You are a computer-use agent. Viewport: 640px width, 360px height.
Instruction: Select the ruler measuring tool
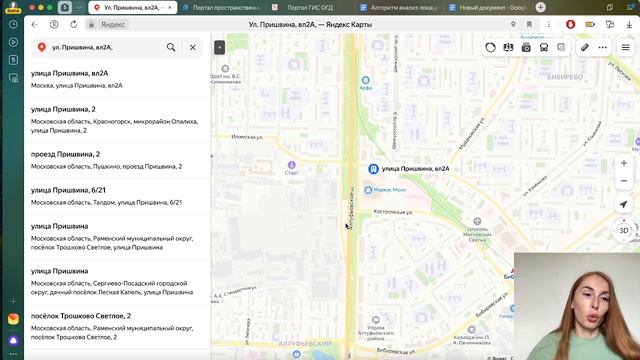pyautogui.click(x=584, y=47)
